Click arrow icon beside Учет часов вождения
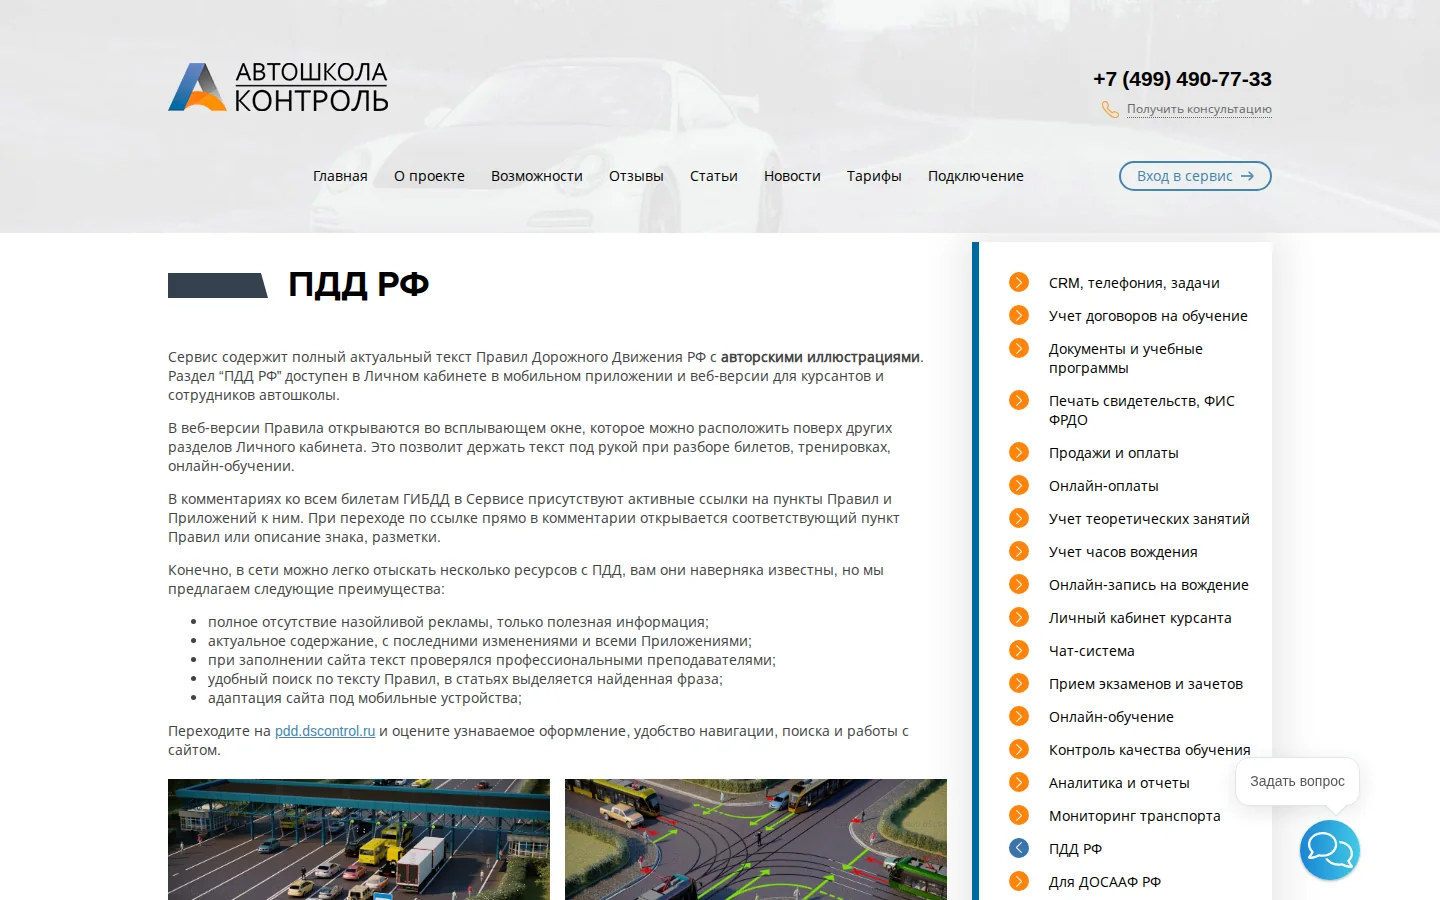 click(1019, 551)
